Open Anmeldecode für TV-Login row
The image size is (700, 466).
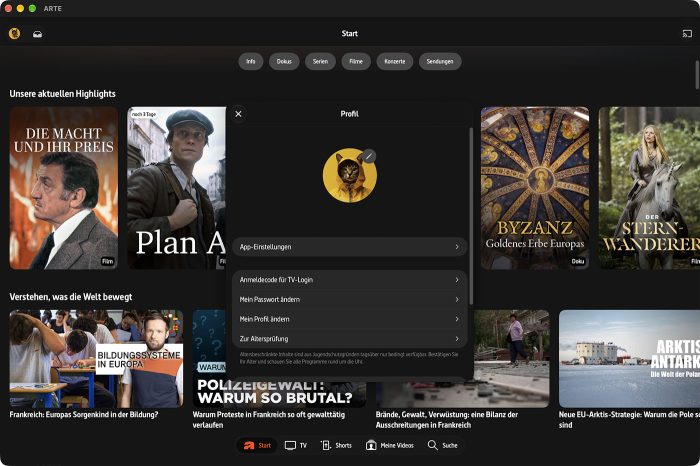[x=350, y=280]
